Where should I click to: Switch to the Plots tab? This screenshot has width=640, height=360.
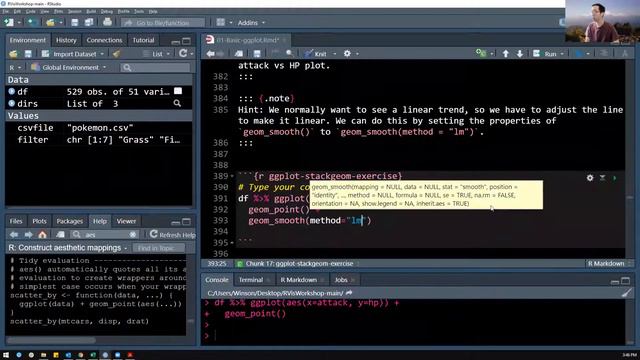(x=39, y=221)
